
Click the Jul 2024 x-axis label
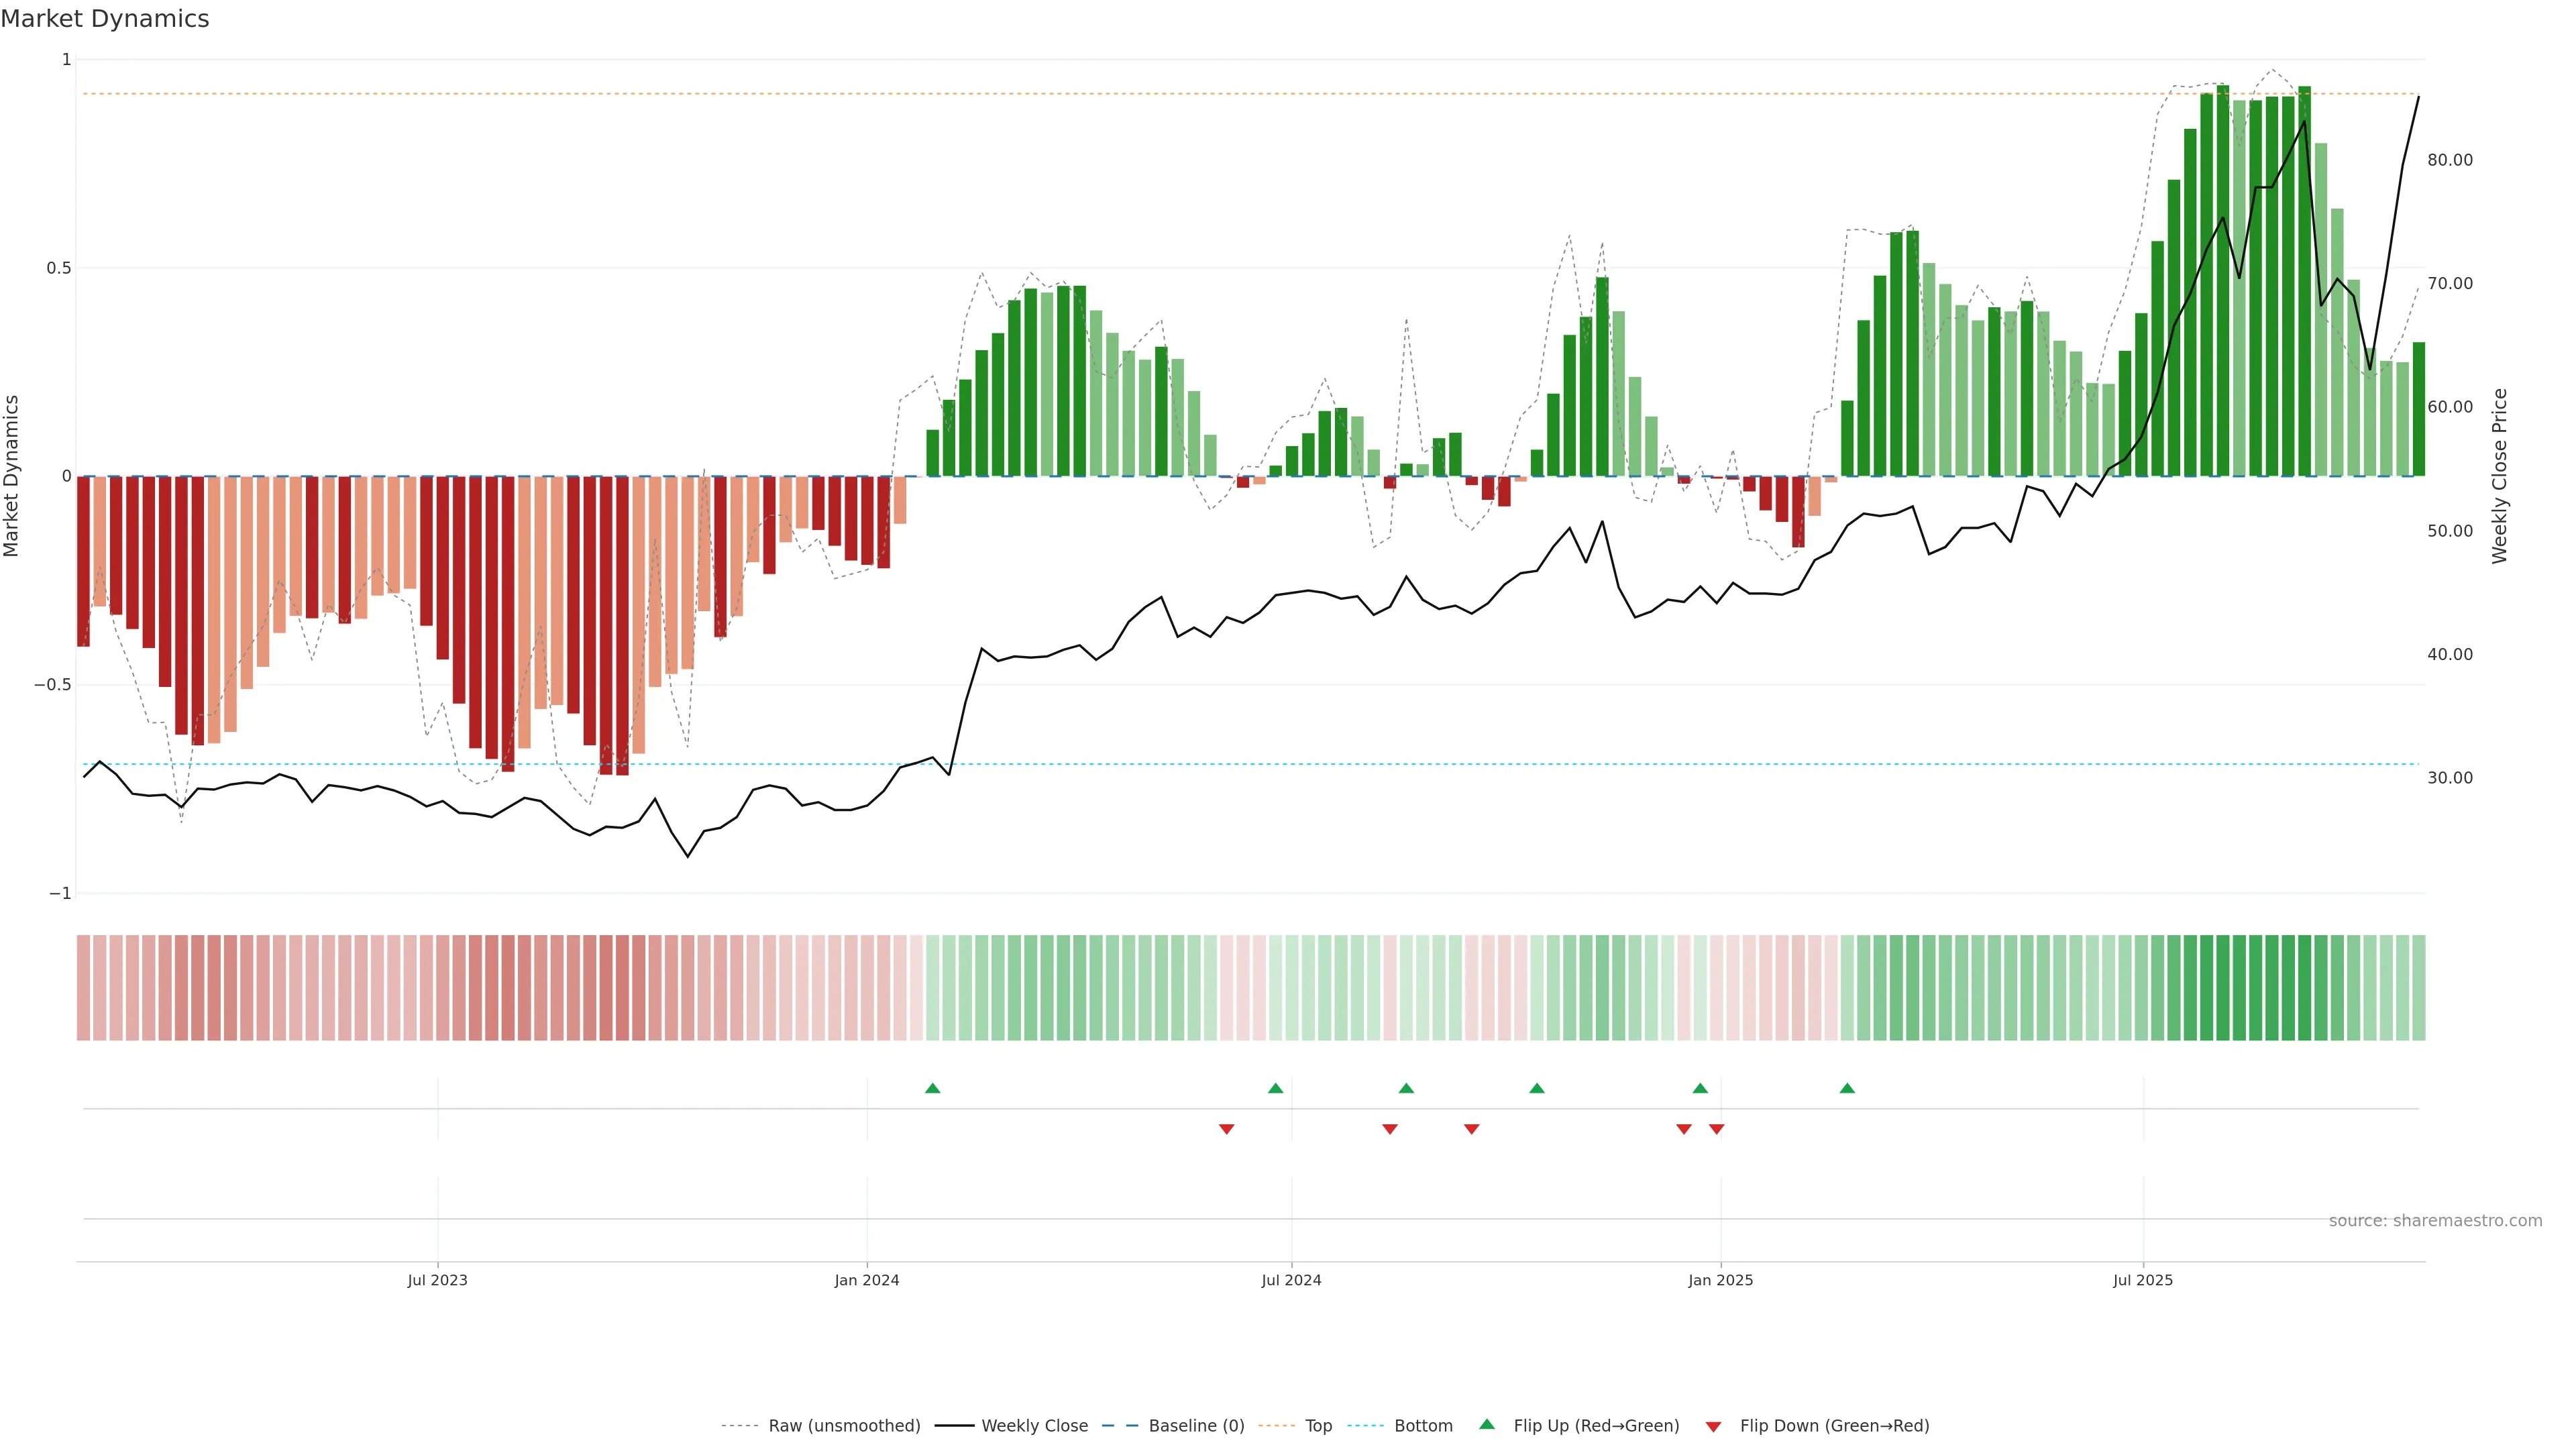(x=1291, y=1280)
